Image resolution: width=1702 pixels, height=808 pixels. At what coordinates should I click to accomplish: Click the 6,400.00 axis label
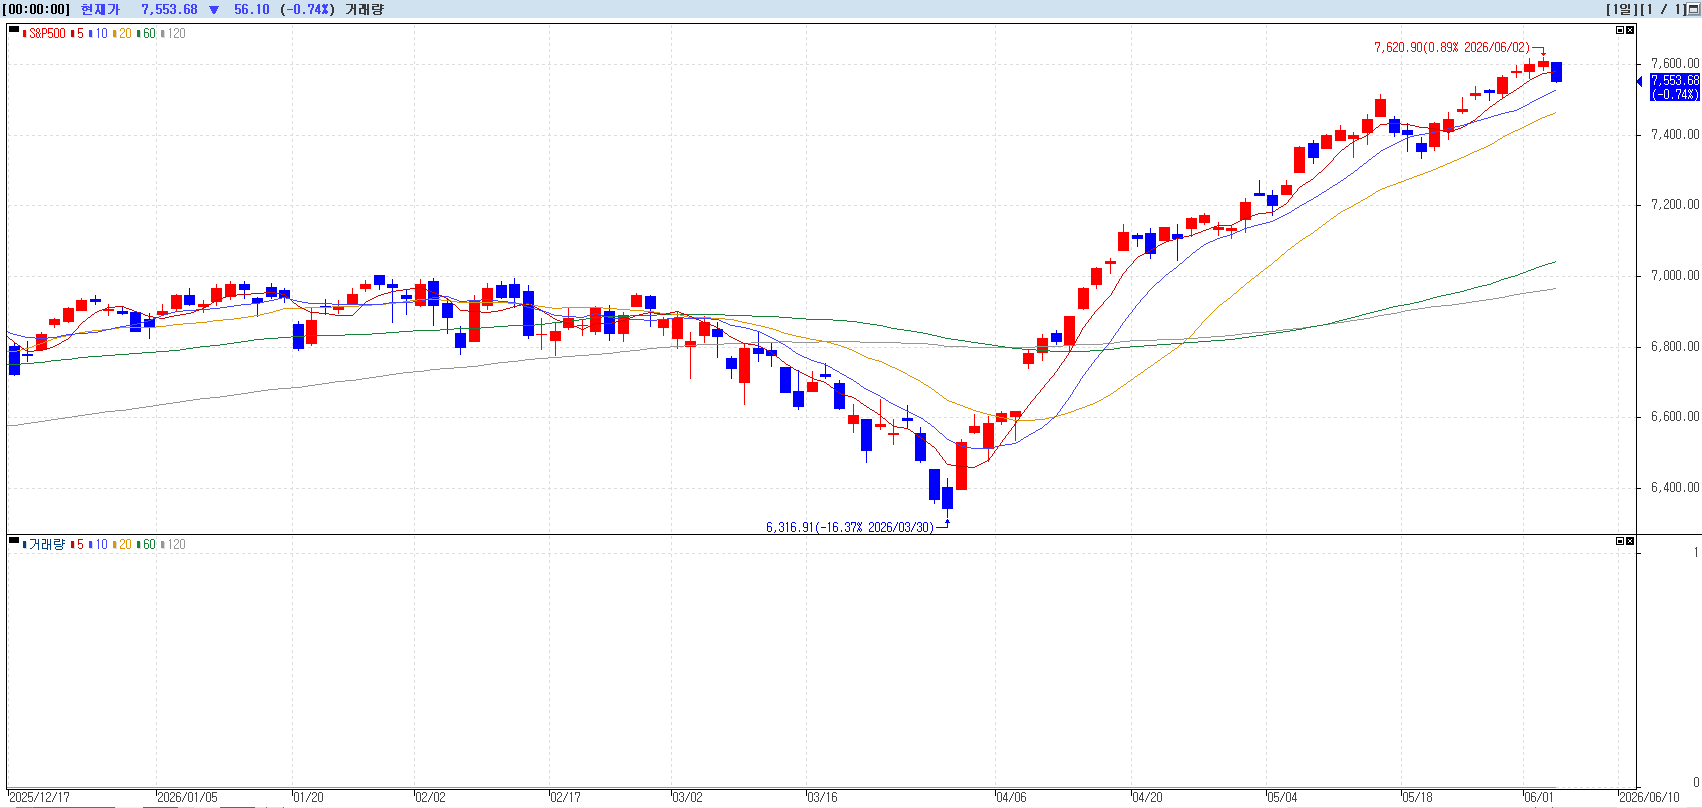point(1675,487)
